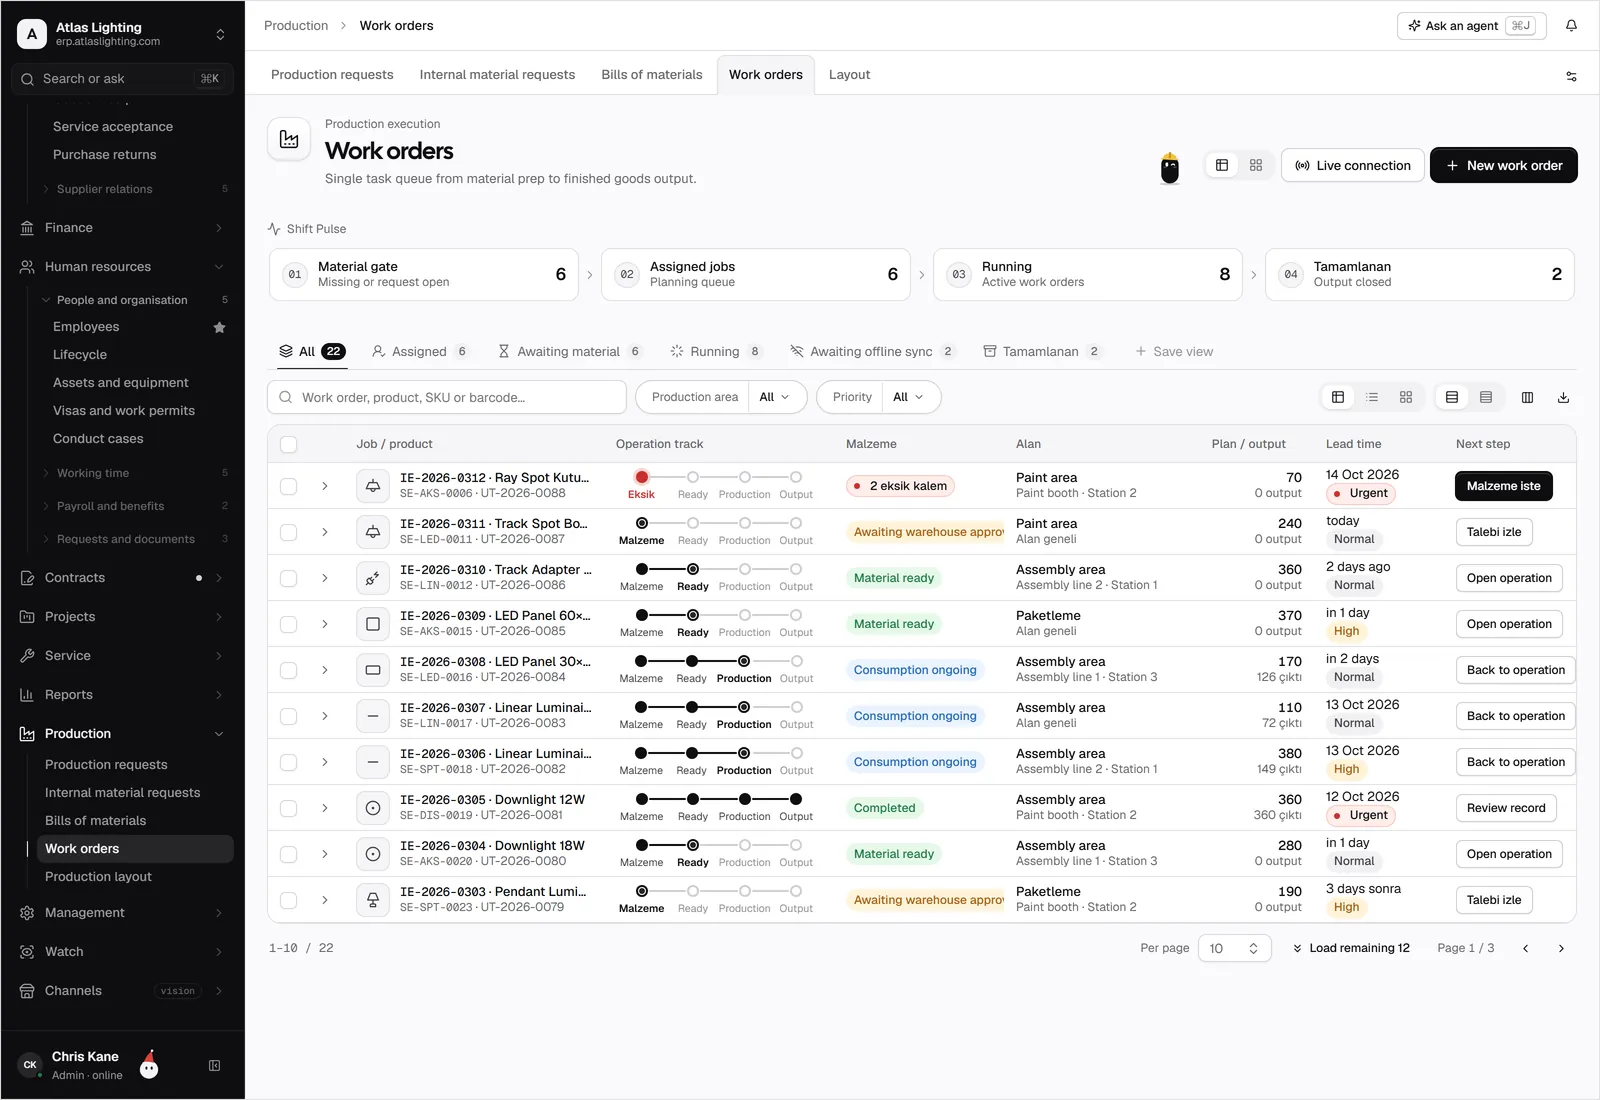Go to the previous page arrow
1600x1100 pixels.
1525,948
